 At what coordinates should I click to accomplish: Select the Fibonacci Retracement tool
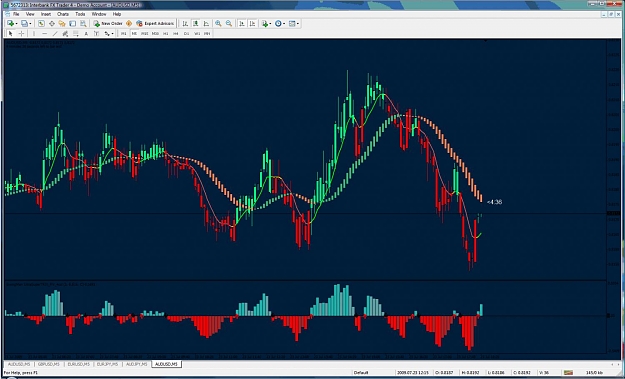pos(76,33)
